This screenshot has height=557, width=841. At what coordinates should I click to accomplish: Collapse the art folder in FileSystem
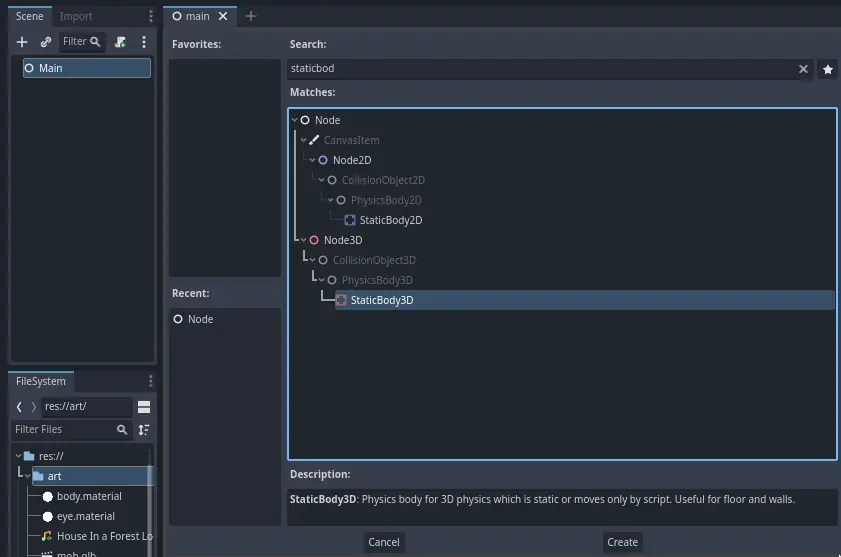28,476
